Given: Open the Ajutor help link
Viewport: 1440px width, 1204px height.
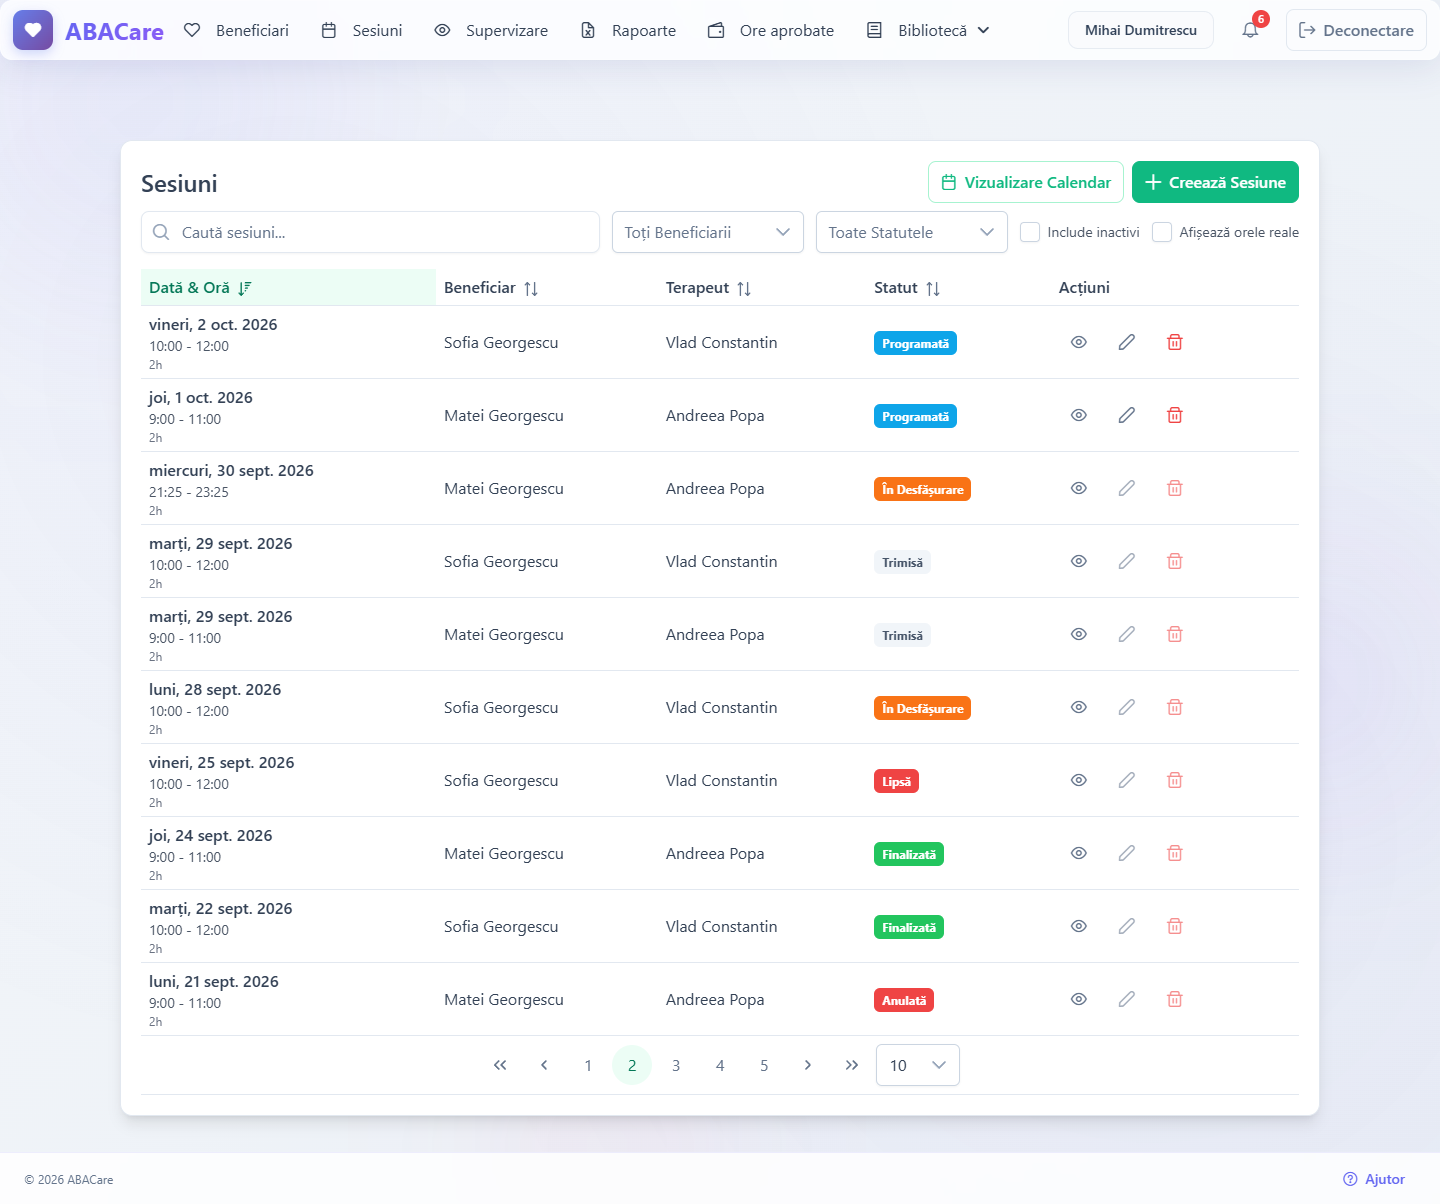Looking at the screenshot, I should (x=1374, y=1179).
